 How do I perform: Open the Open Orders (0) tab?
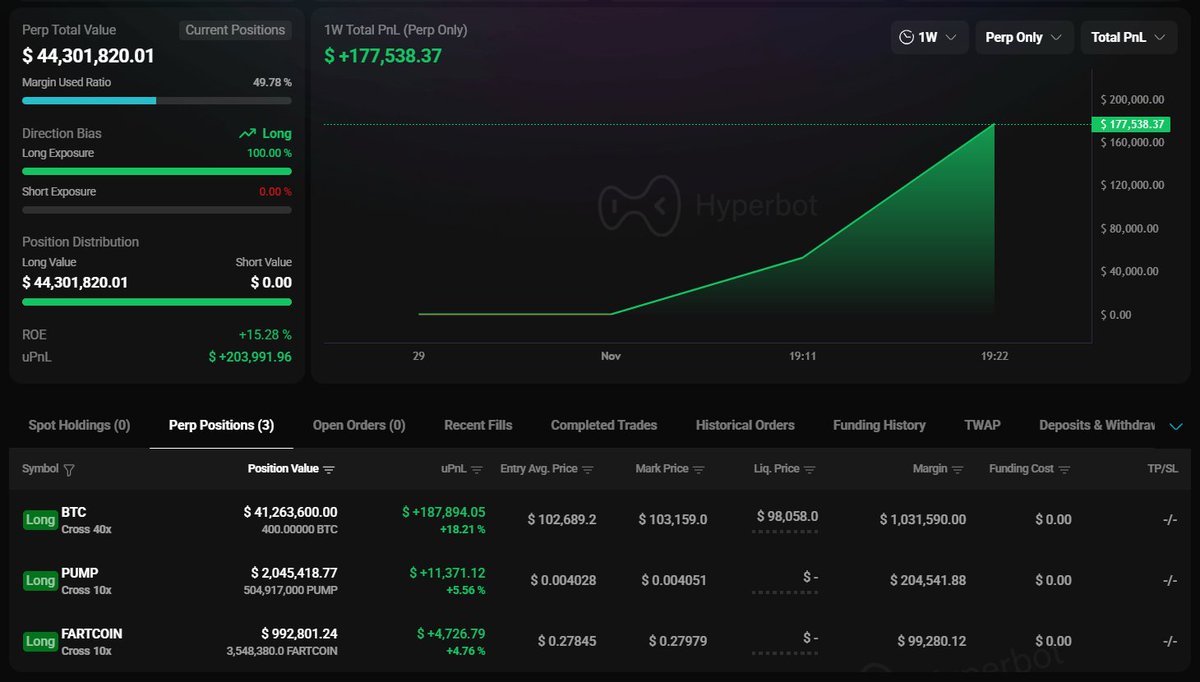[x=359, y=425]
